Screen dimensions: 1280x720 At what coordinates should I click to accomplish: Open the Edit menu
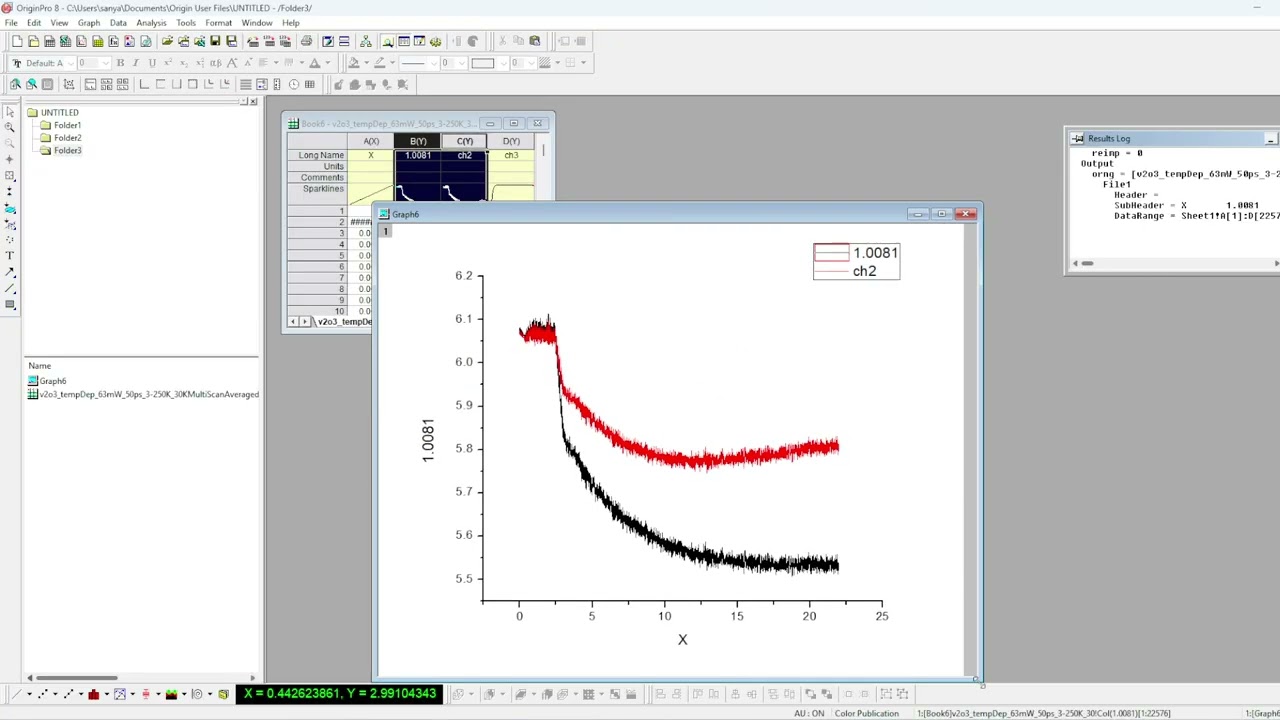pyautogui.click(x=34, y=23)
